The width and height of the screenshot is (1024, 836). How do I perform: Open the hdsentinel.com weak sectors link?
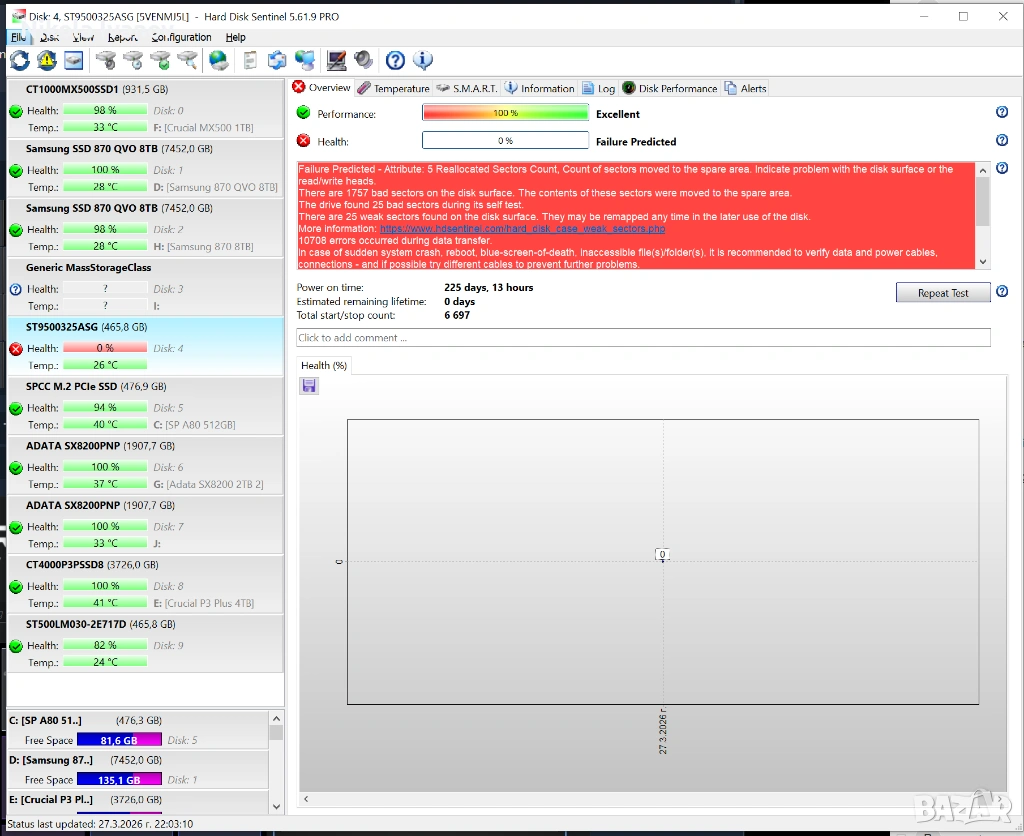[x=522, y=229]
